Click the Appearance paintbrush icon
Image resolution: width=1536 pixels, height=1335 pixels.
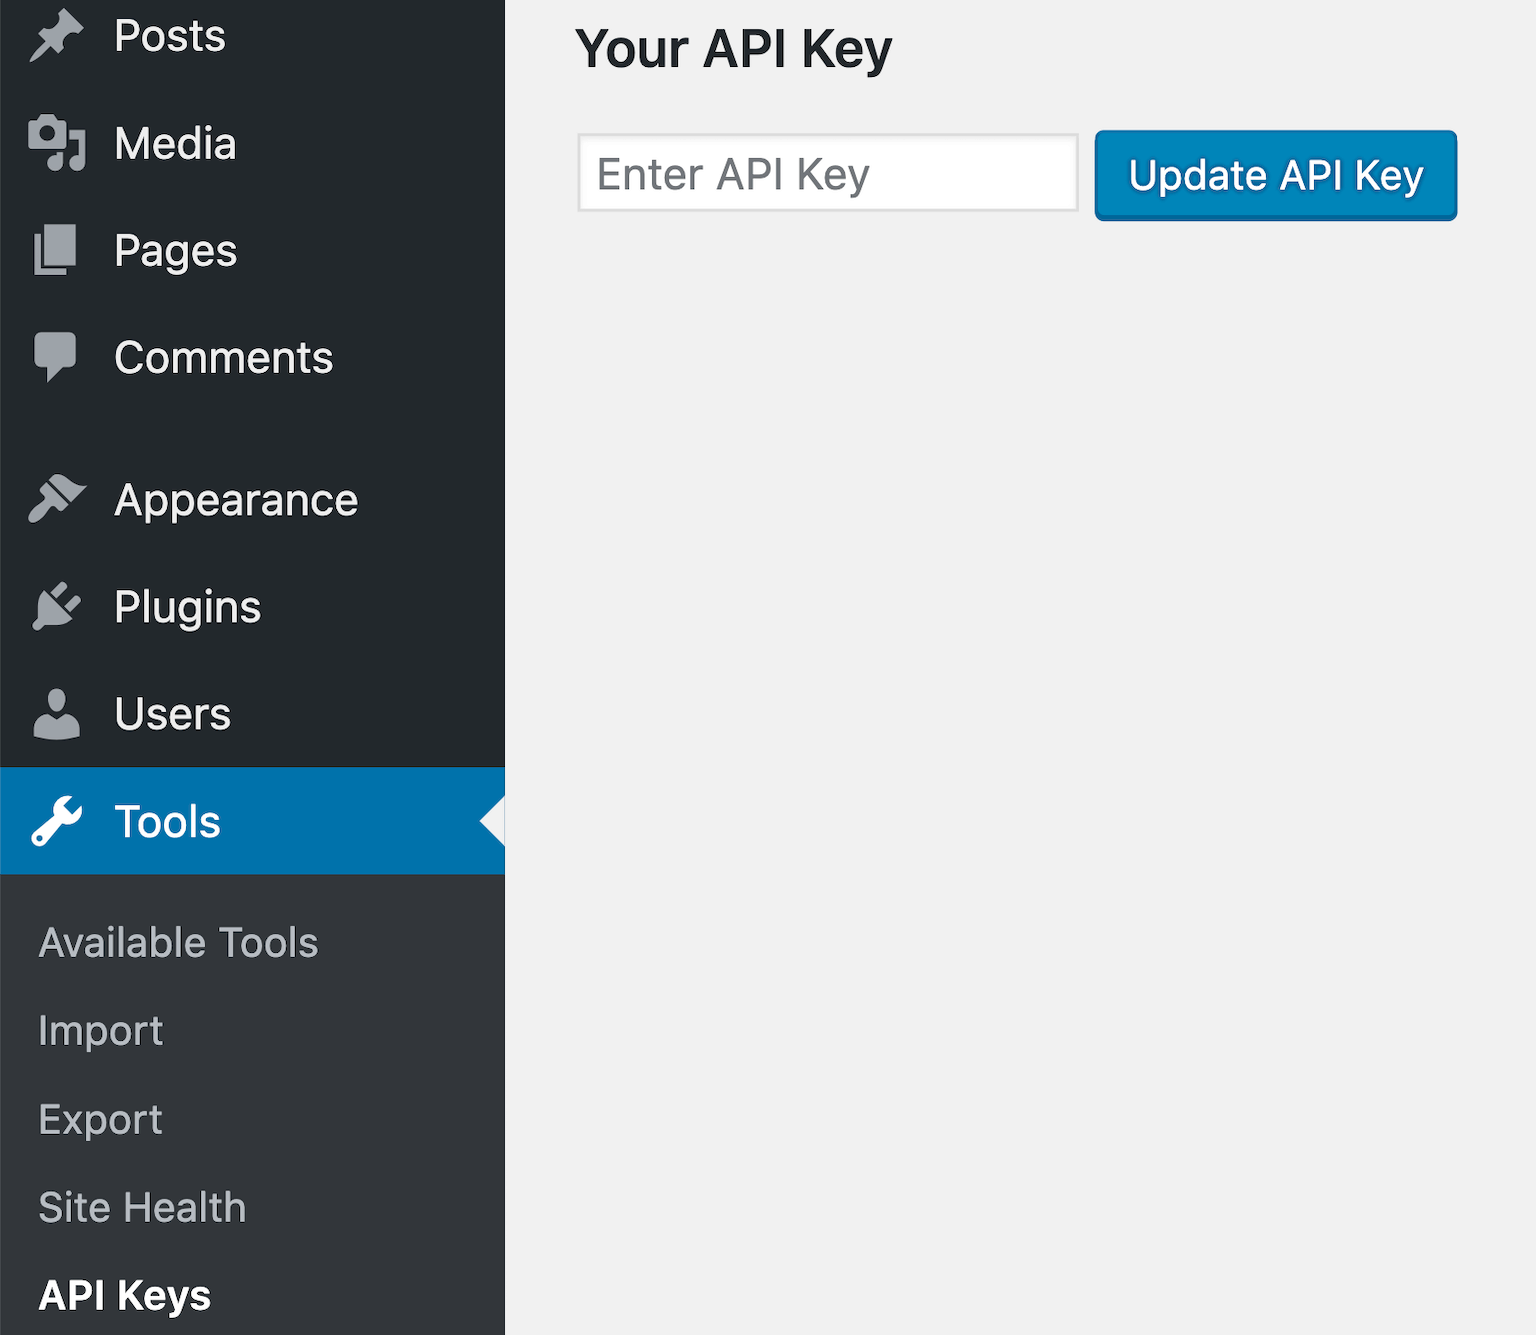pyautogui.click(x=56, y=499)
